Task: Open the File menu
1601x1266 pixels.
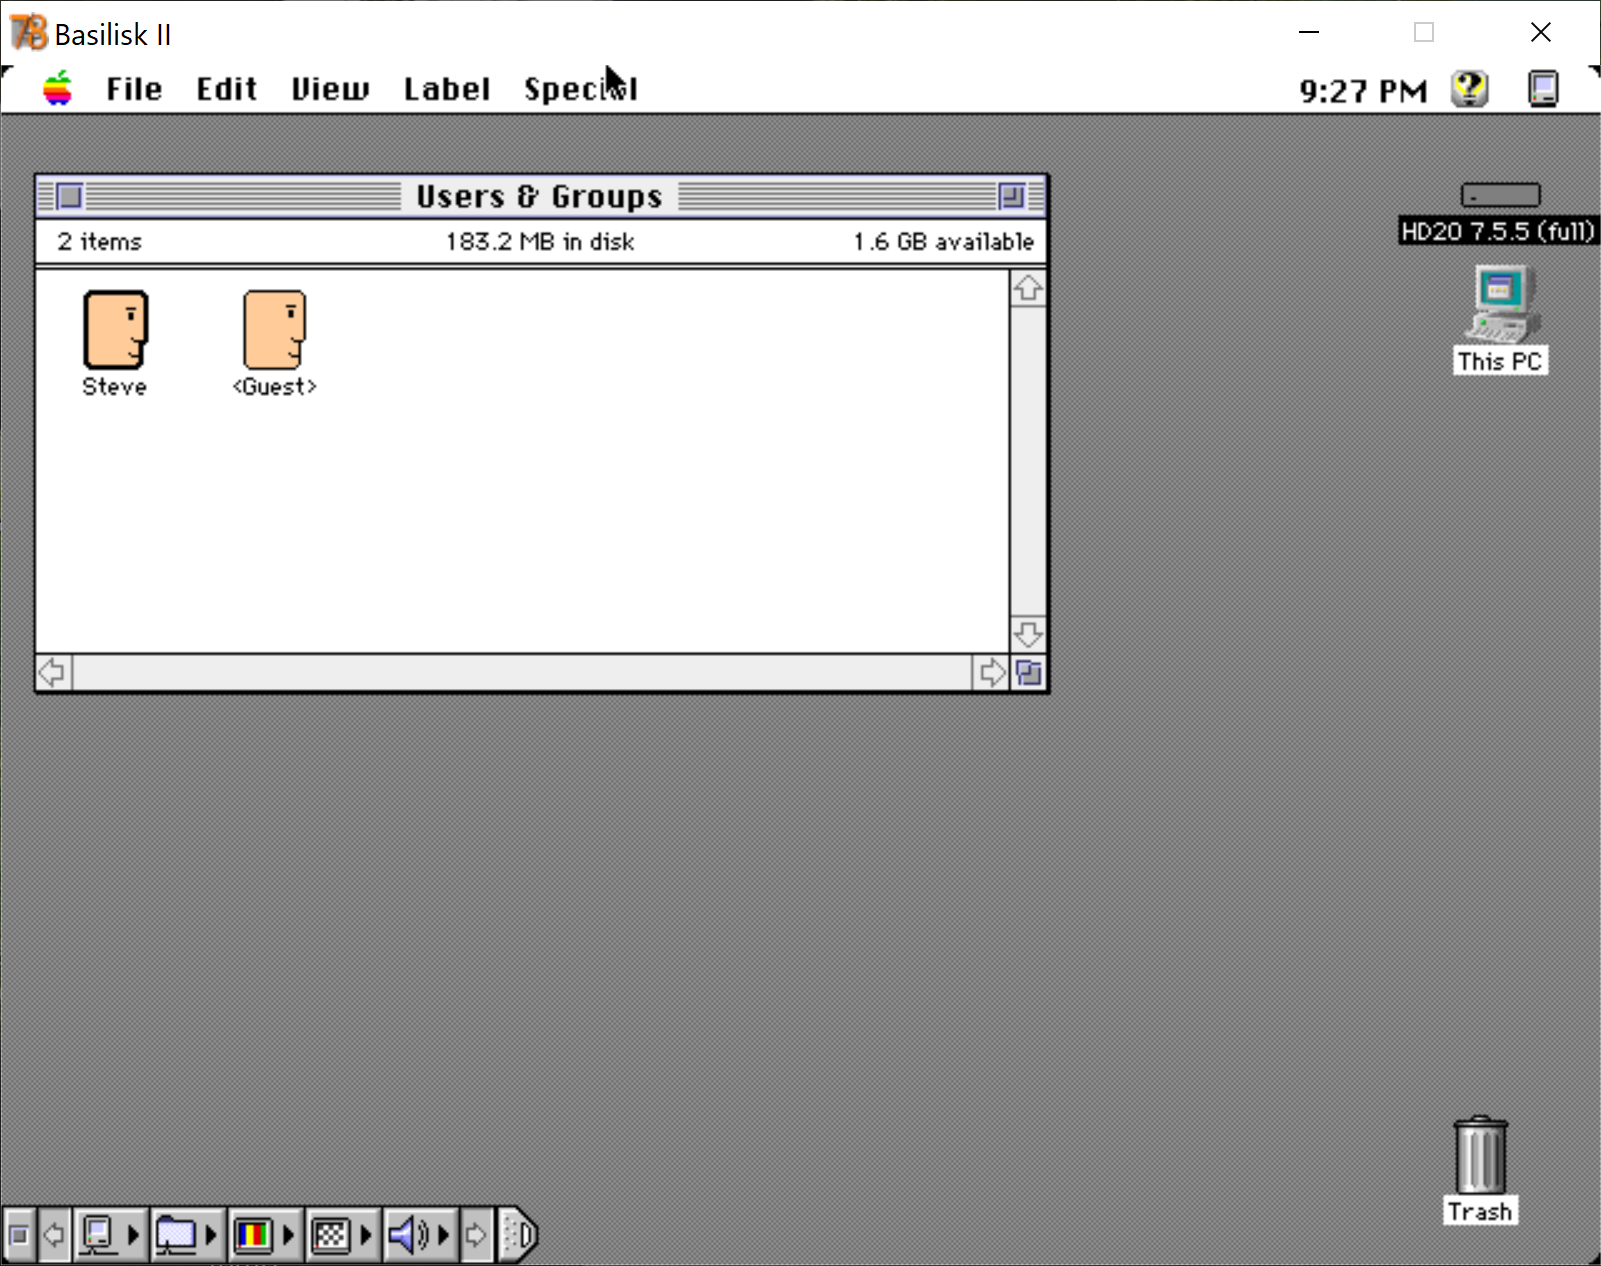Action: pyautogui.click(x=134, y=89)
